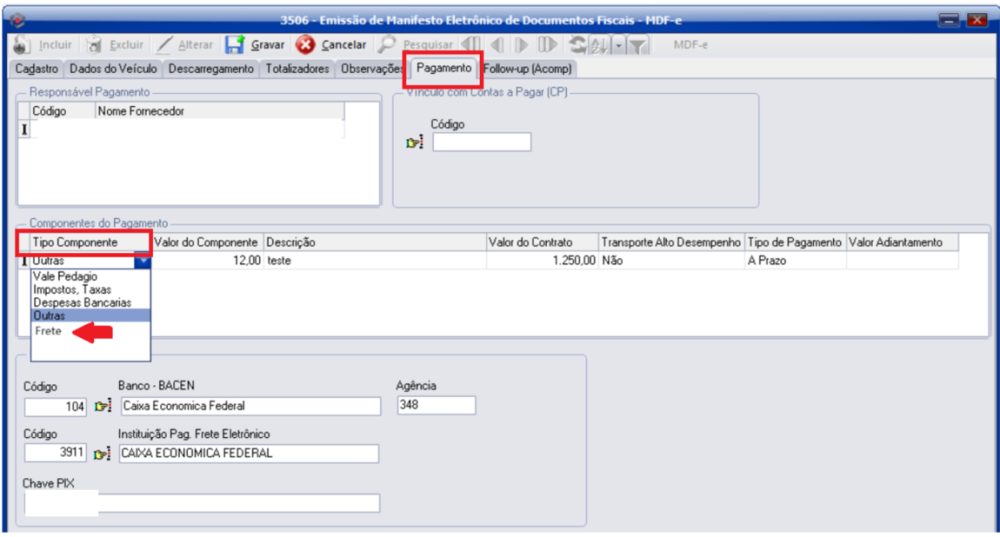The height and width of the screenshot is (537, 1000).
Task: Click the red Cancelar icon
Action: tap(305, 45)
